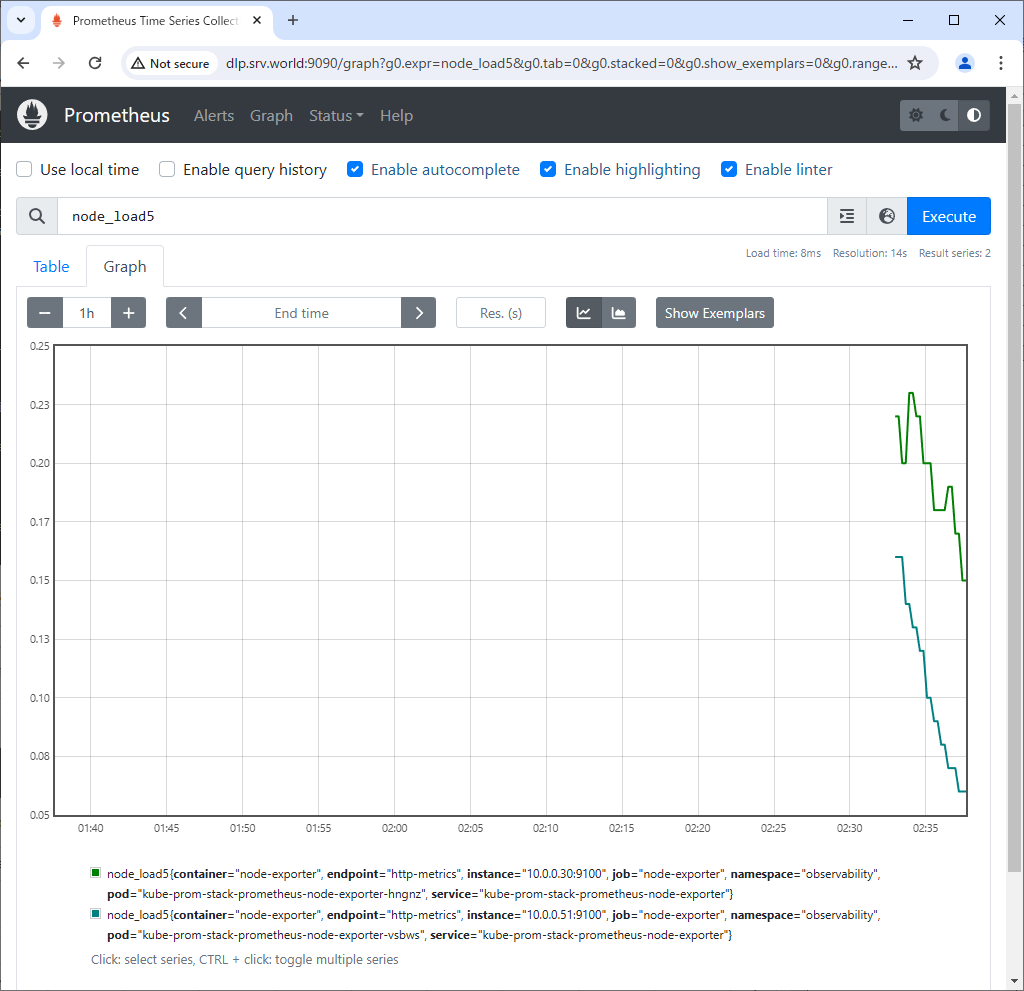Move end time forward with right chevron
Screen dimensions: 1024x991
click(x=419, y=313)
